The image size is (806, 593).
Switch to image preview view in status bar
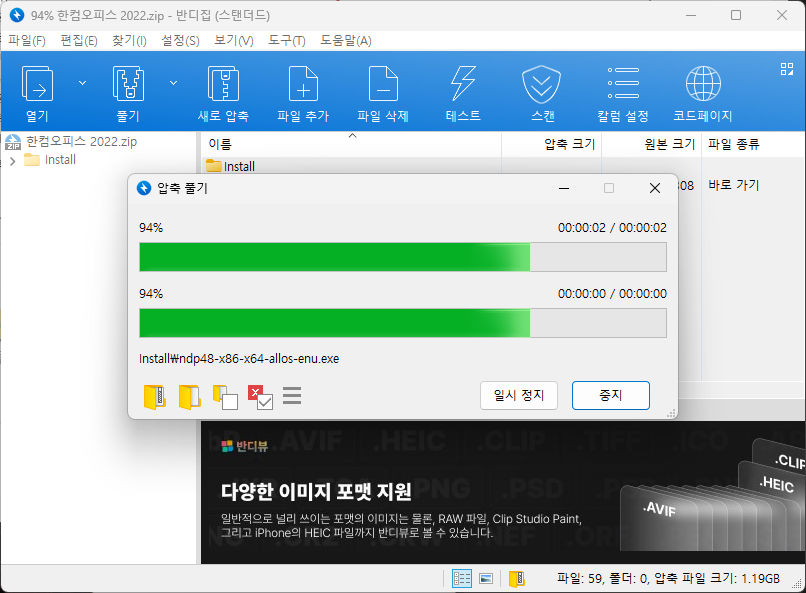[486, 579]
